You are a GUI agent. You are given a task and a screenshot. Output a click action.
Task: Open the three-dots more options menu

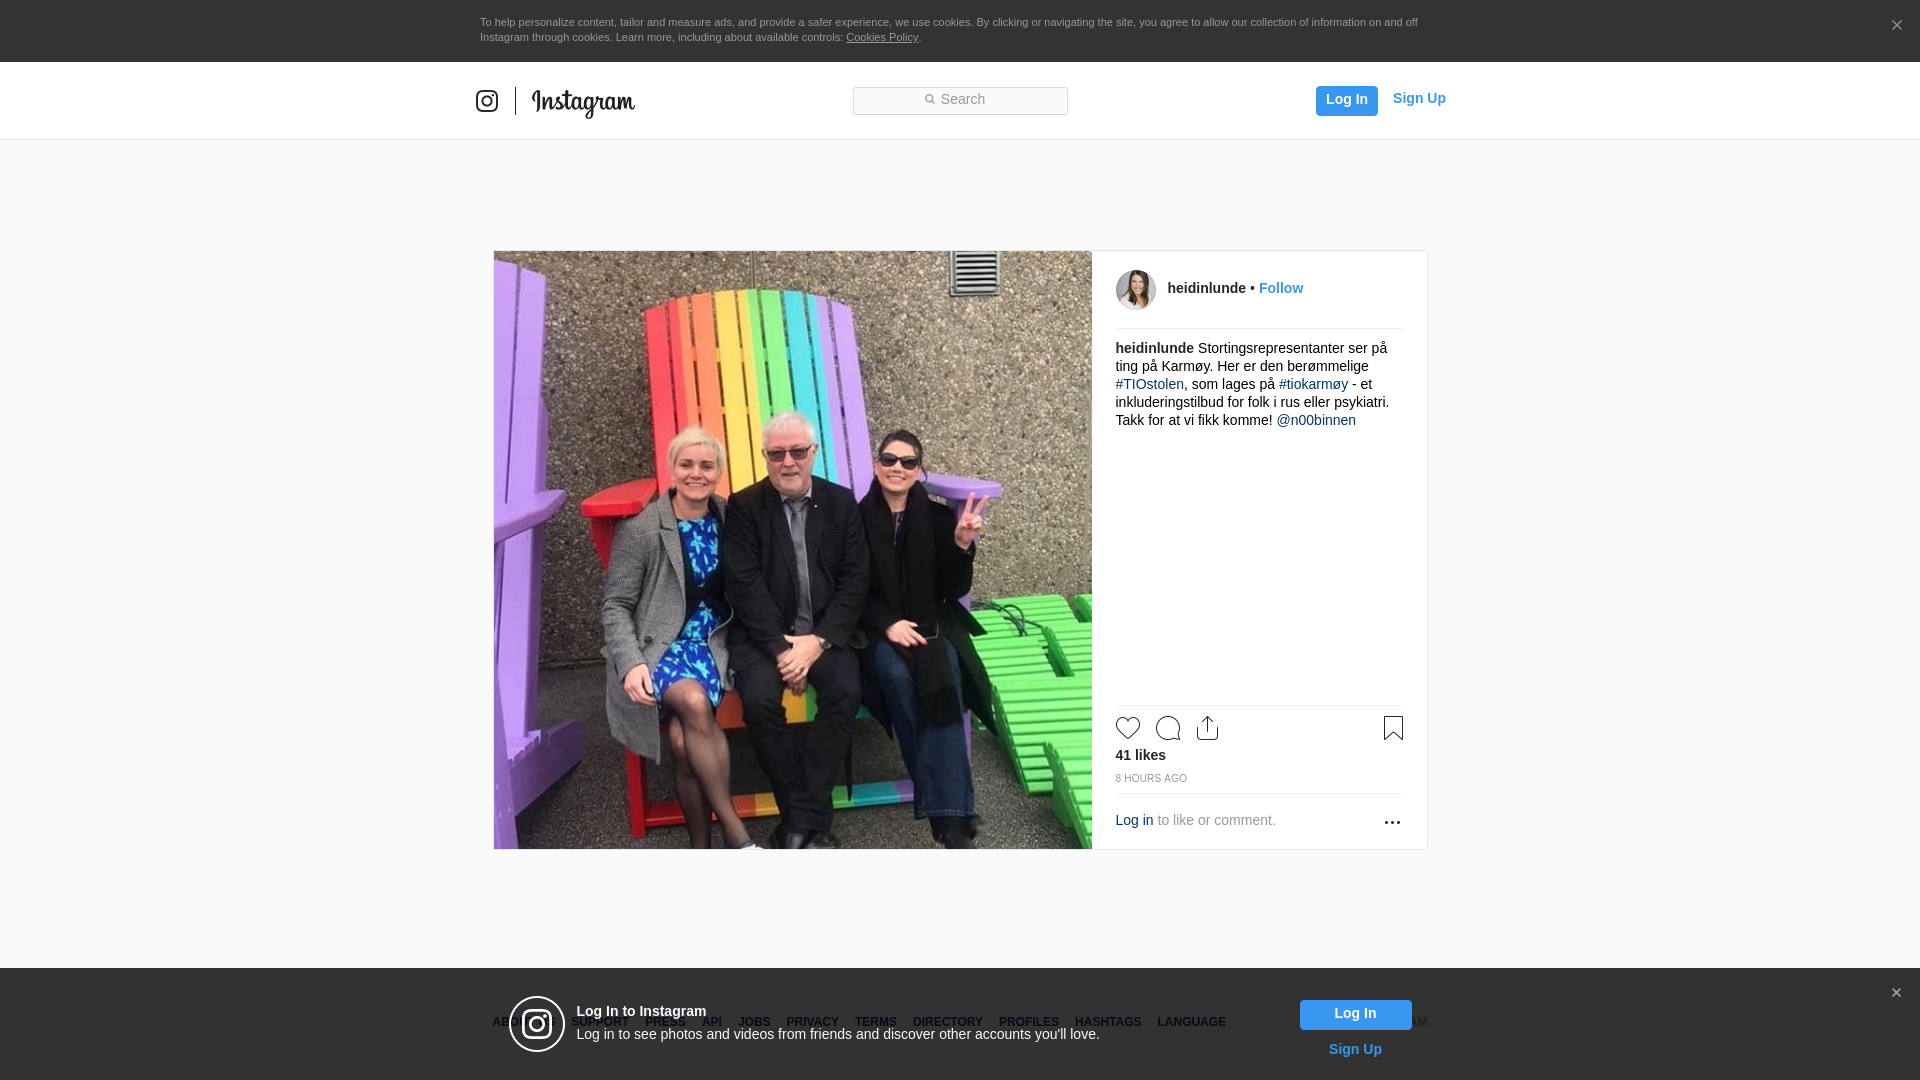click(x=1392, y=822)
